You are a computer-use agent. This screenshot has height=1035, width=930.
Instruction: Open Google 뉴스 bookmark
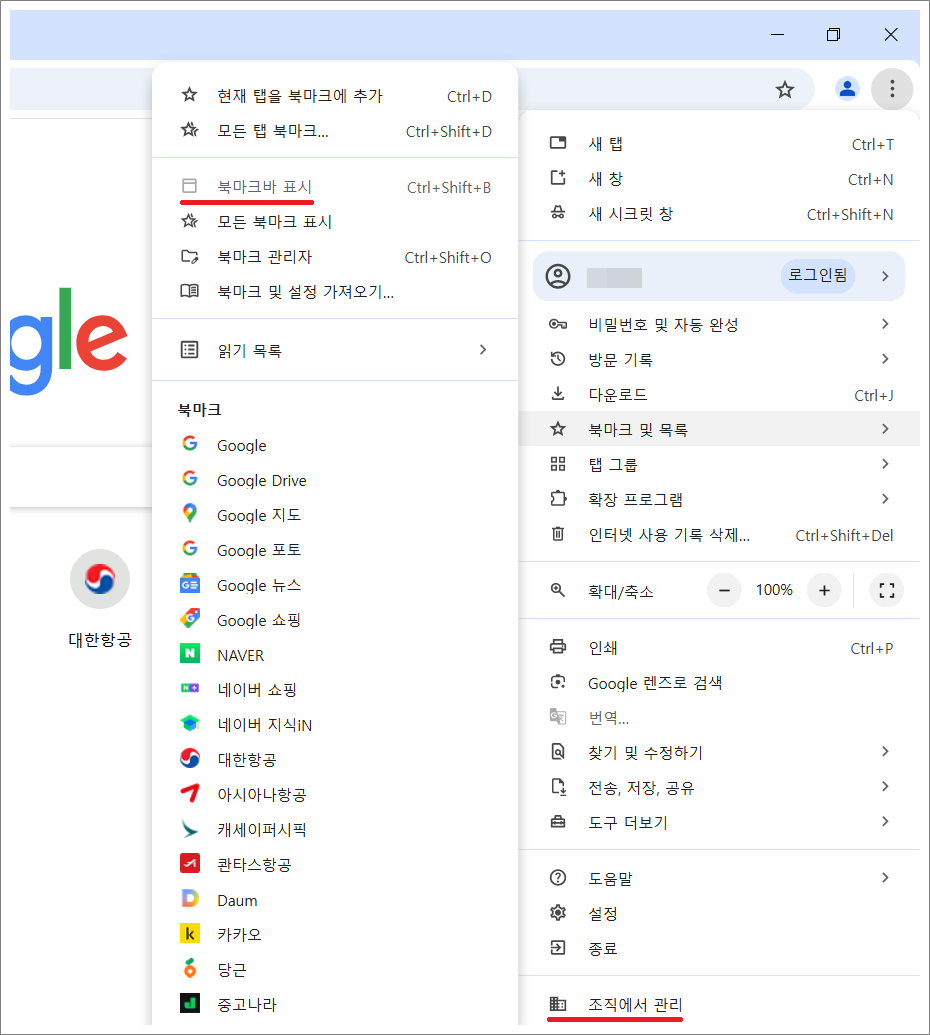(335, 585)
